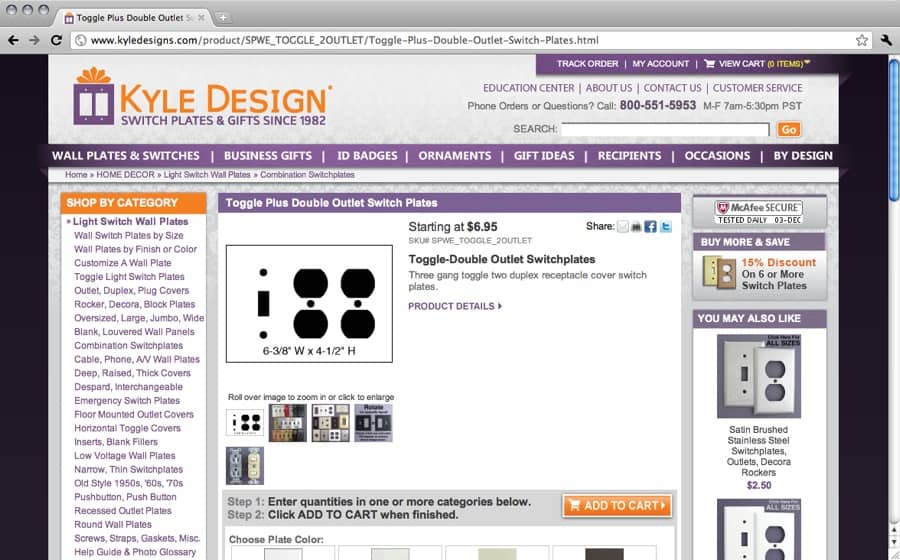Go back with the browser back arrow
Screen dimensions: 900x560
pos(13,40)
